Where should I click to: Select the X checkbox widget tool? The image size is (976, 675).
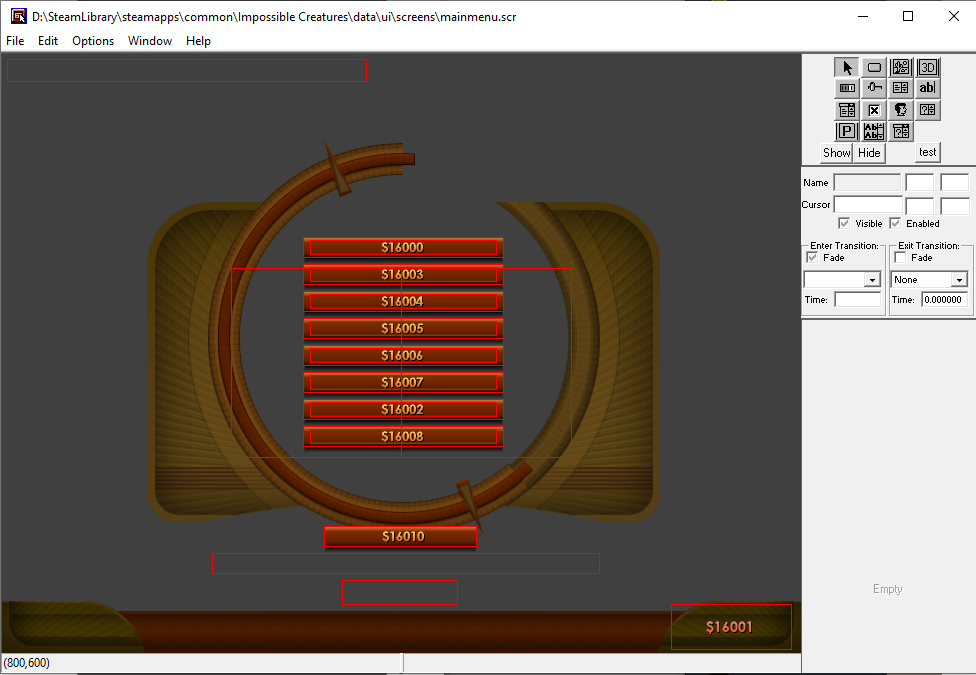(874, 110)
